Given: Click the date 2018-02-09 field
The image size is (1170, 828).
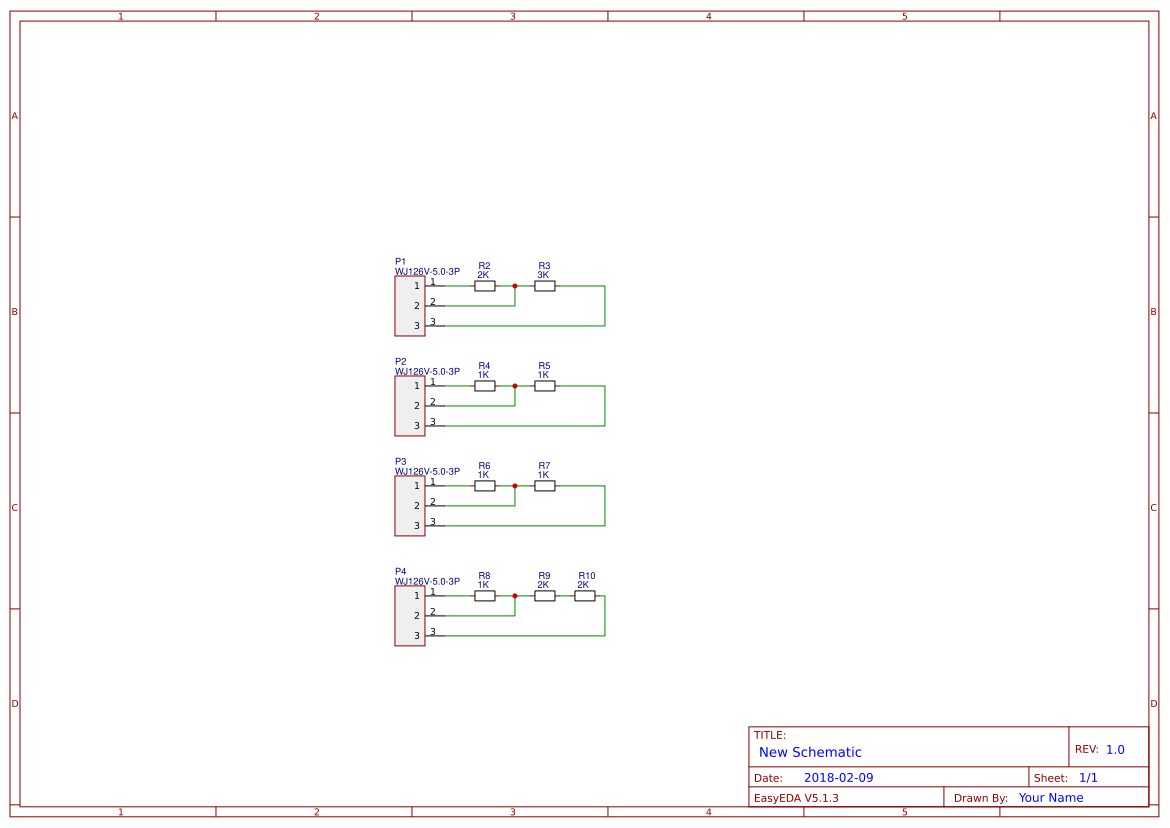Looking at the screenshot, I should click(840, 777).
